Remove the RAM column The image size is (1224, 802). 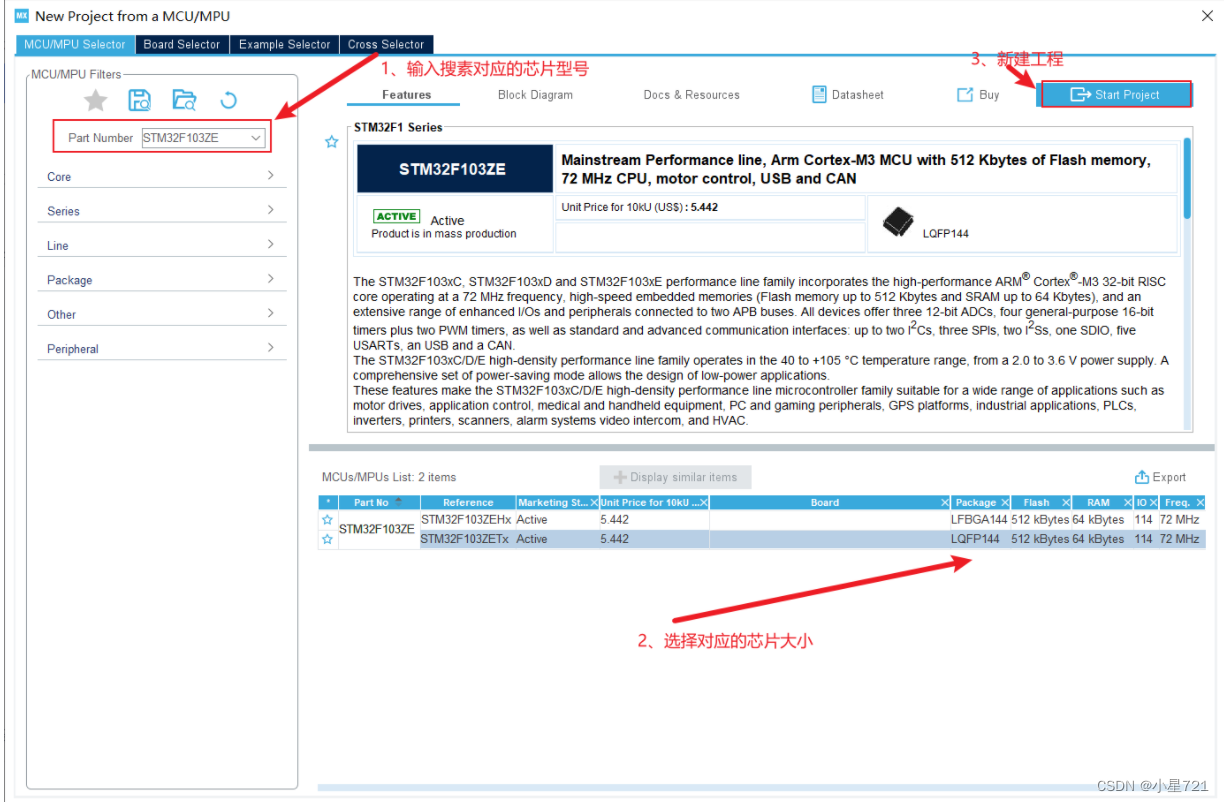coord(1127,502)
